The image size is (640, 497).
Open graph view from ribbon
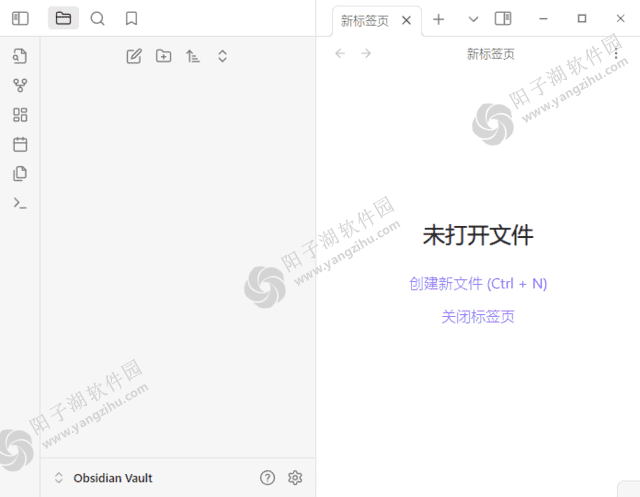(20, 85)
